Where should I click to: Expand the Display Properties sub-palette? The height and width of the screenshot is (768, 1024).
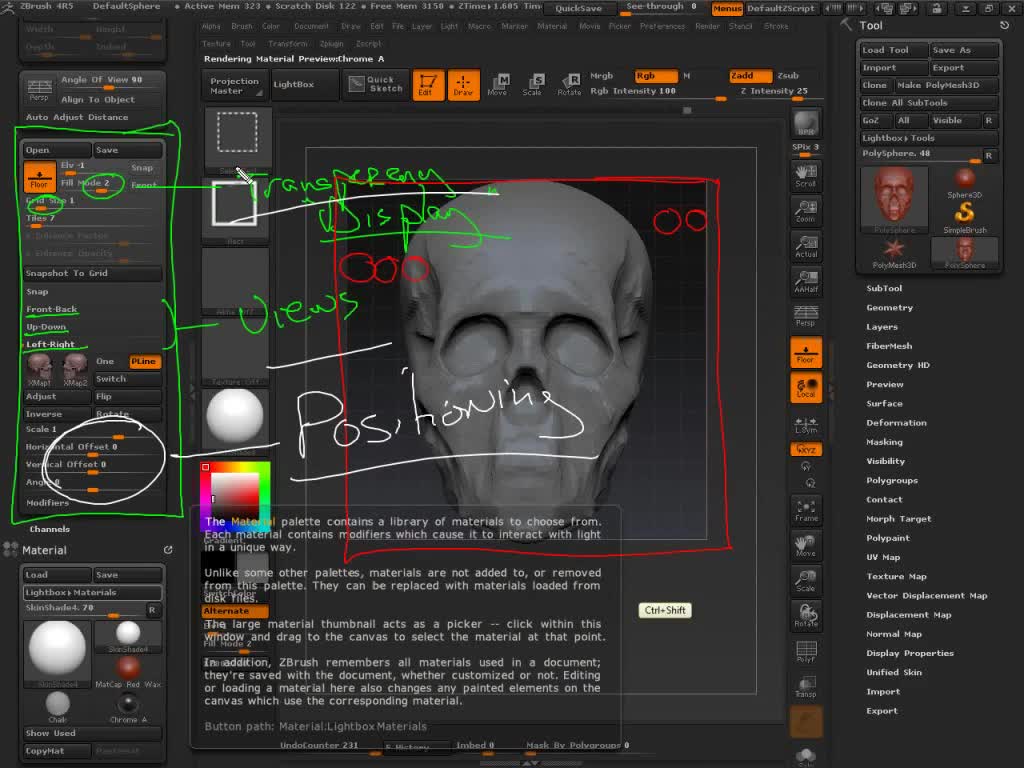tap(910, 653)
